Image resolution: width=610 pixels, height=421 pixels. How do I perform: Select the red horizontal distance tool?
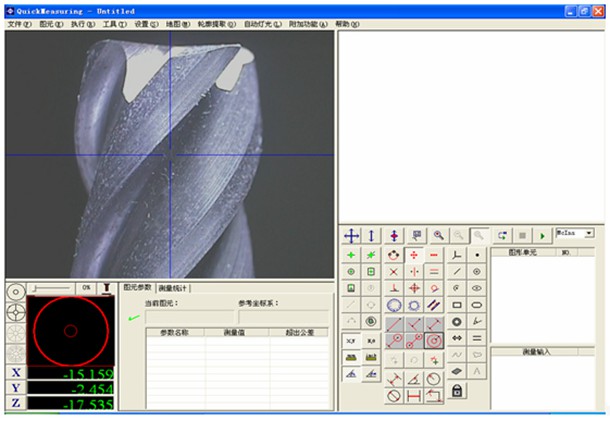coord(413,395)
